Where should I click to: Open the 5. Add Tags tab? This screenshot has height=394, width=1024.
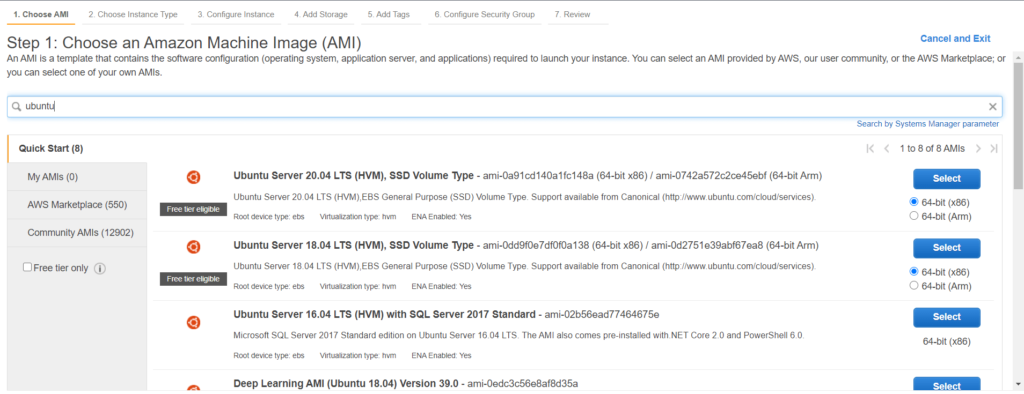point(389,14)
